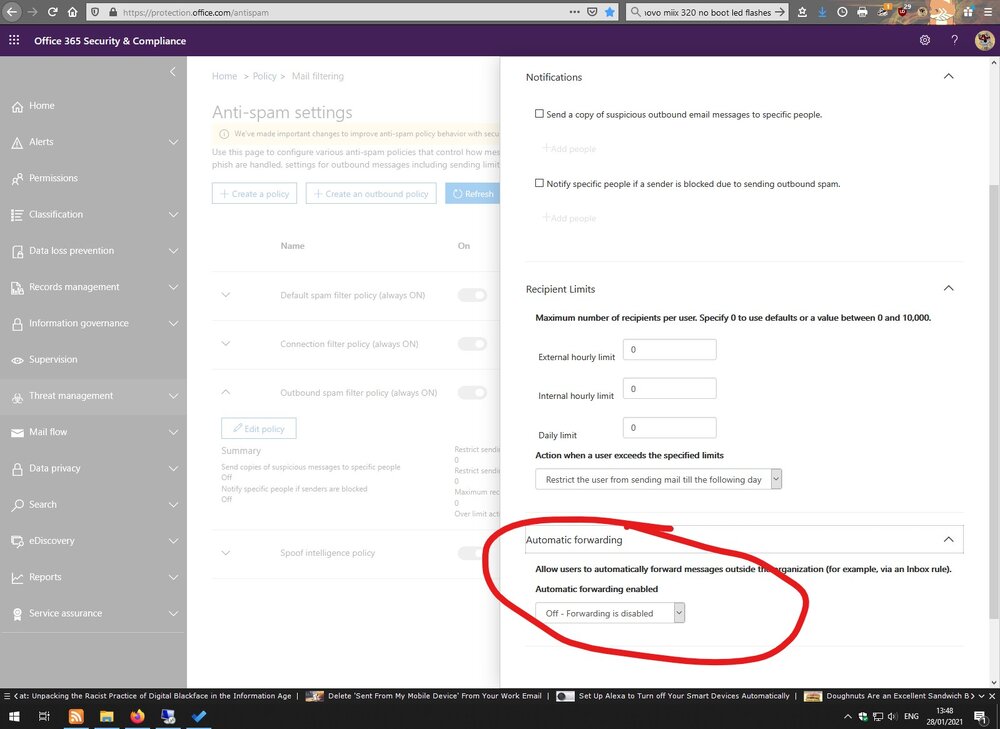The width and height of the screenshot is (1000, 729).
Task: Switch to Firefox on the taskbar
Action: pos(137,716)
